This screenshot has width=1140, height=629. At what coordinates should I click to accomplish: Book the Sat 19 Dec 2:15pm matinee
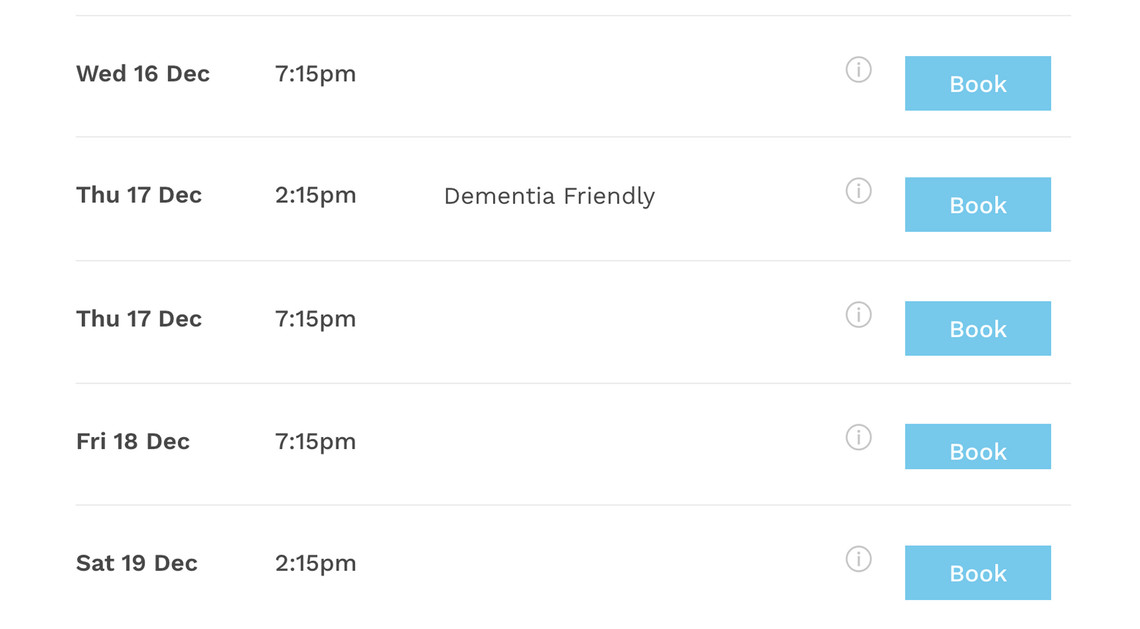[x=978, y=573]
